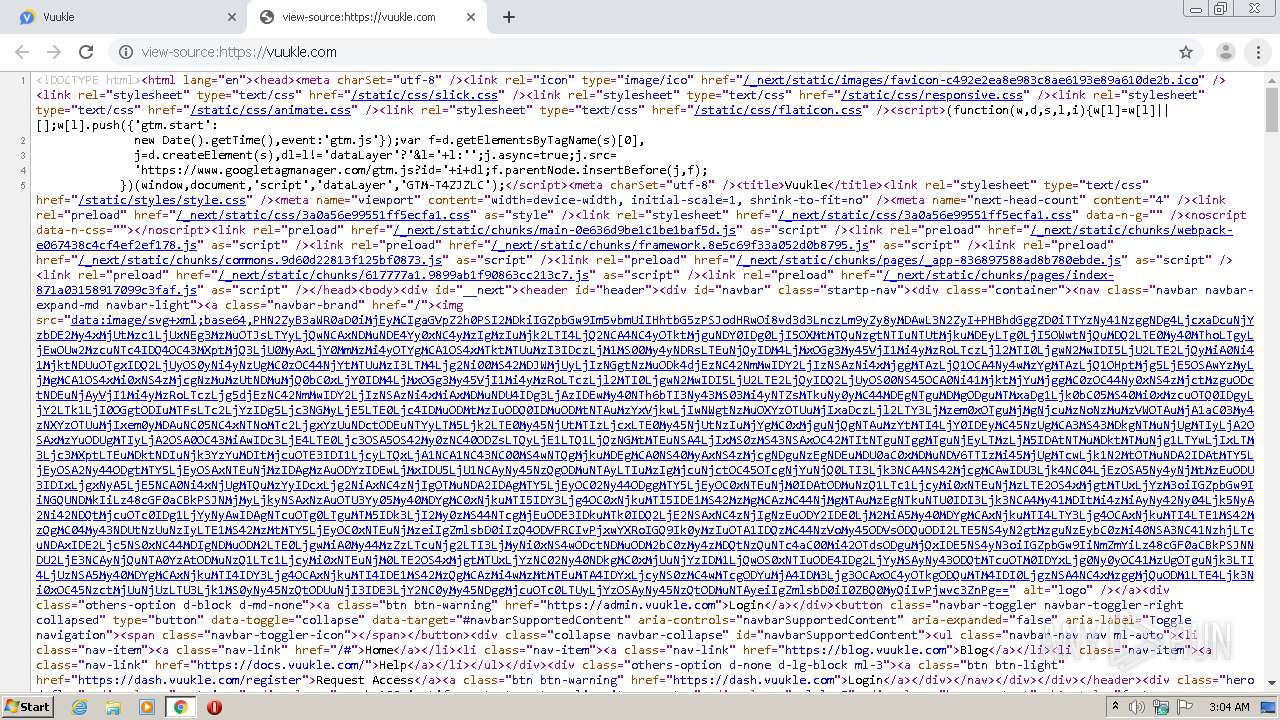This screenshot has height=720, width=1280.
Task: Close the view-source:https://vuukle.com tab
Action: 471,17
